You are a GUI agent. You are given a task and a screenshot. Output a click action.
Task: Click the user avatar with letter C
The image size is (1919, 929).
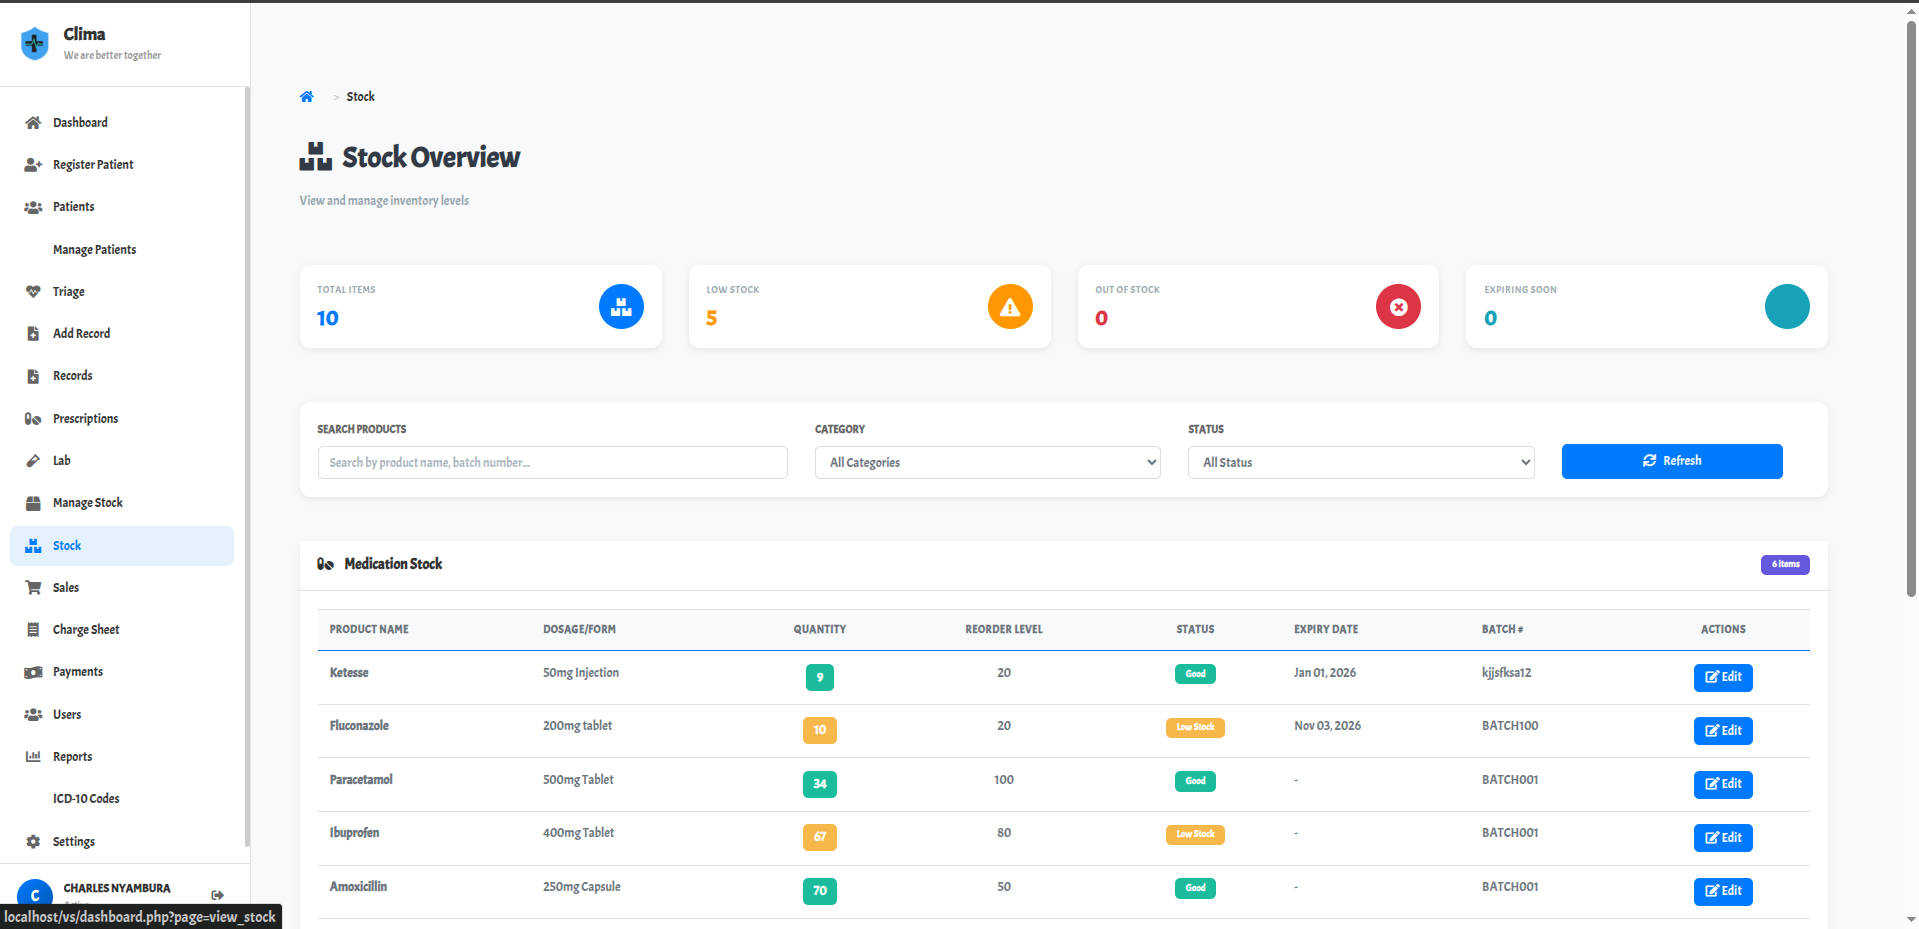point(35,895)
